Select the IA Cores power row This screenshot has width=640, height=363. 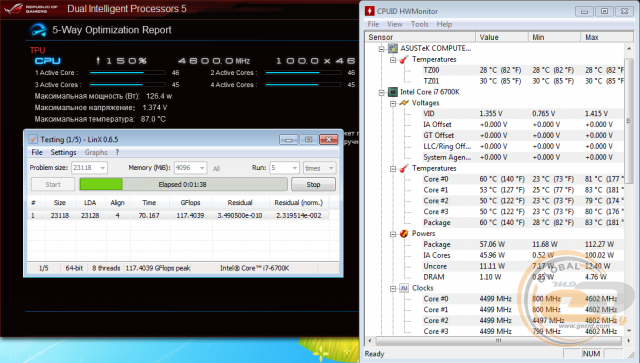tap(523, 255)
